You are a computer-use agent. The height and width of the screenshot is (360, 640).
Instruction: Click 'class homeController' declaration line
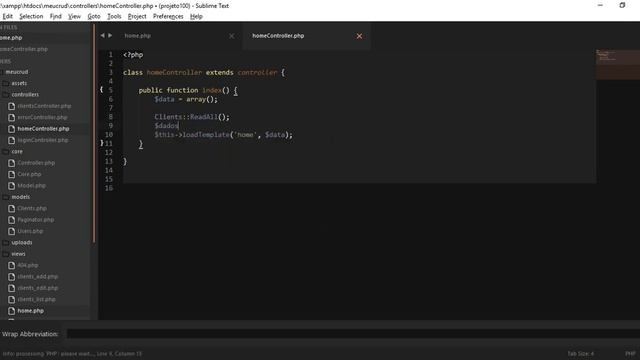(x=204, y=73)
